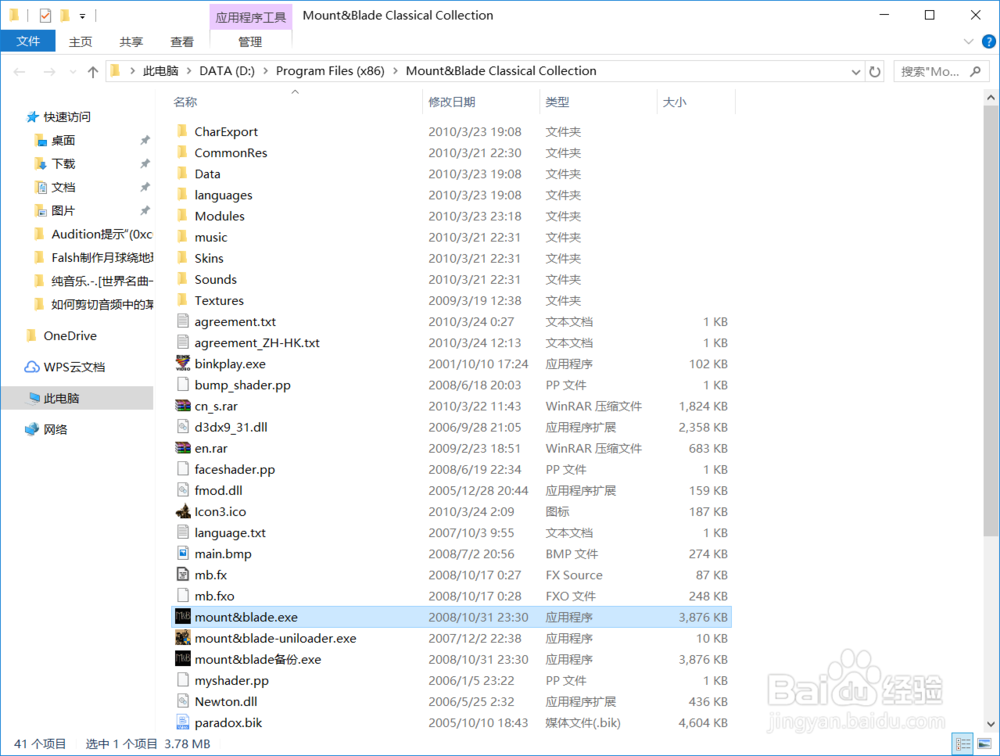This screenshot has height=756, width=1000.
Task: Expand chevron after DATA (D:) in path
Action: [x=265, y=71]
